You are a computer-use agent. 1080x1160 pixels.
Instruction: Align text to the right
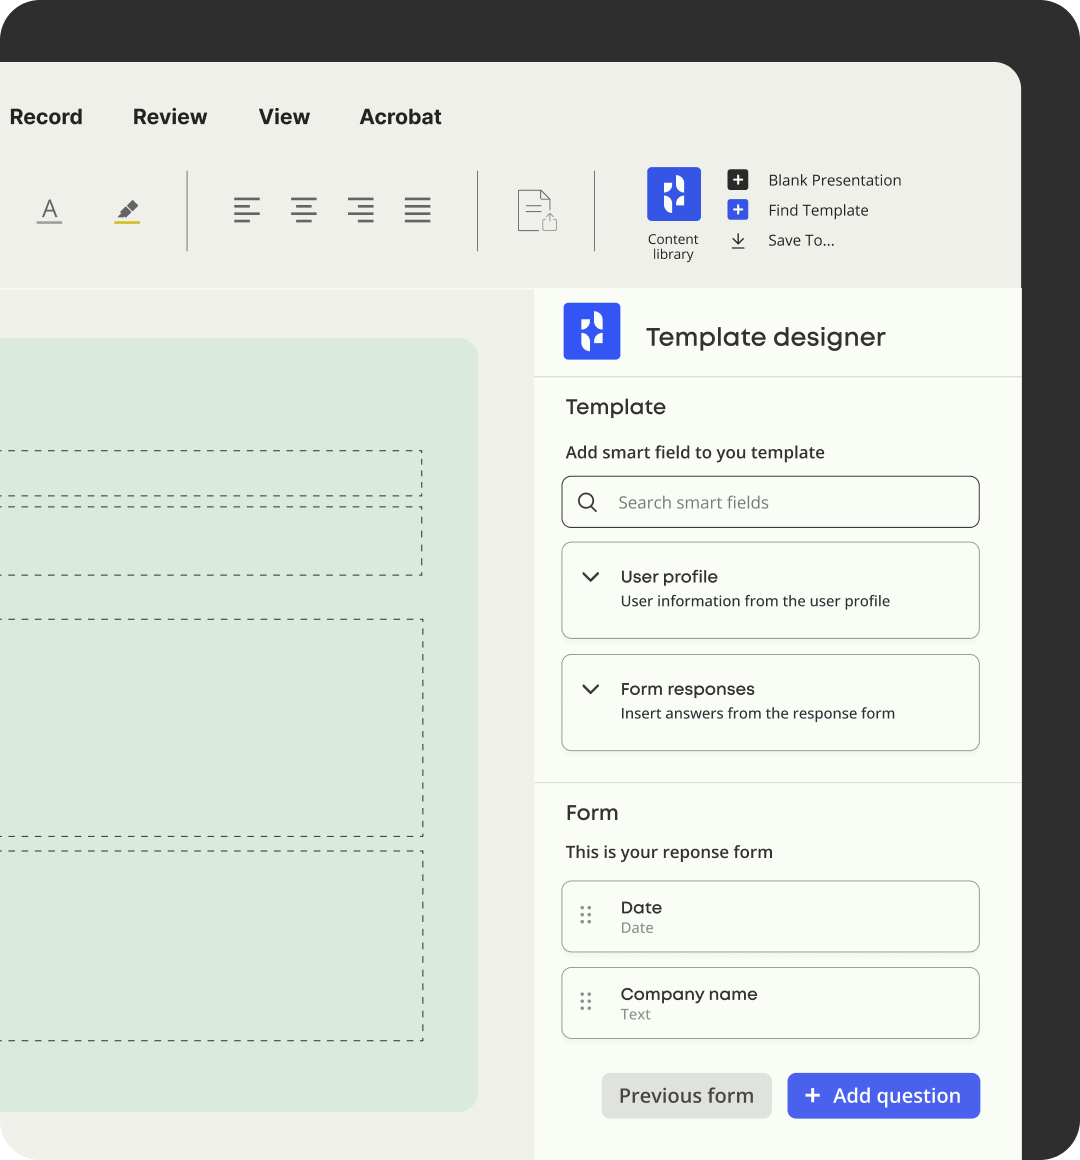coord(361,210)
